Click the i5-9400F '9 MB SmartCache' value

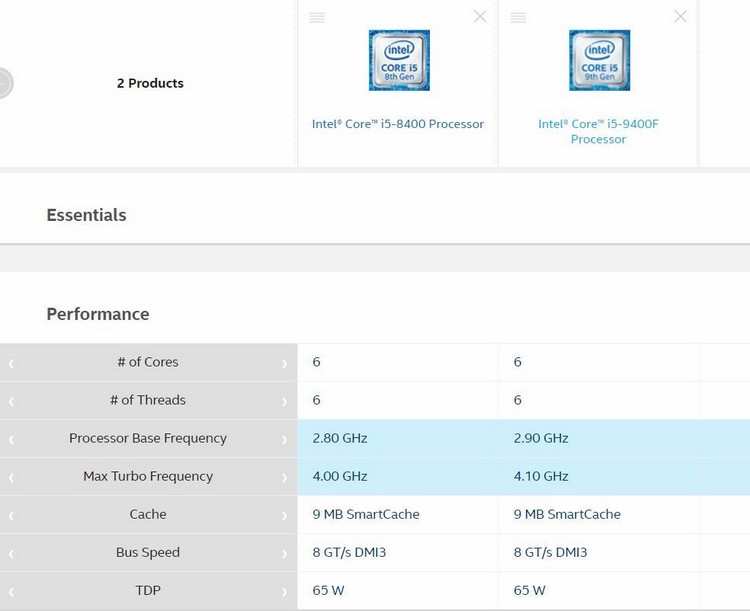[x=567, y=514]
